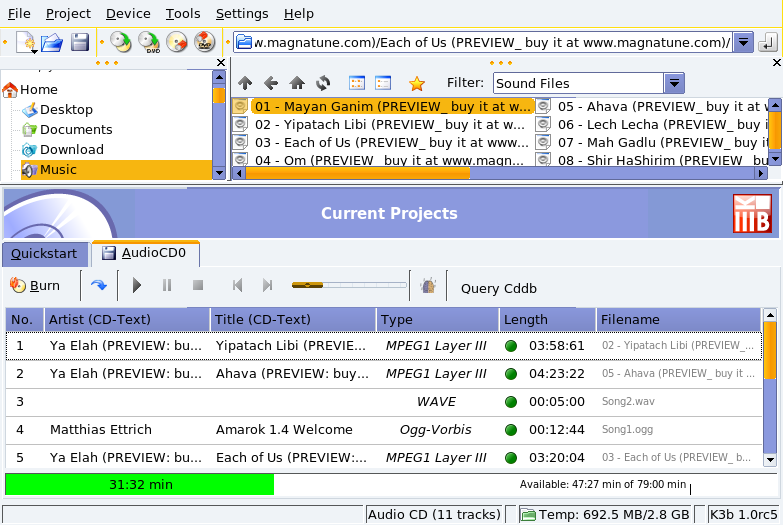783x525 pixels.
Task: Skip to next track
Action: point(268,285)
